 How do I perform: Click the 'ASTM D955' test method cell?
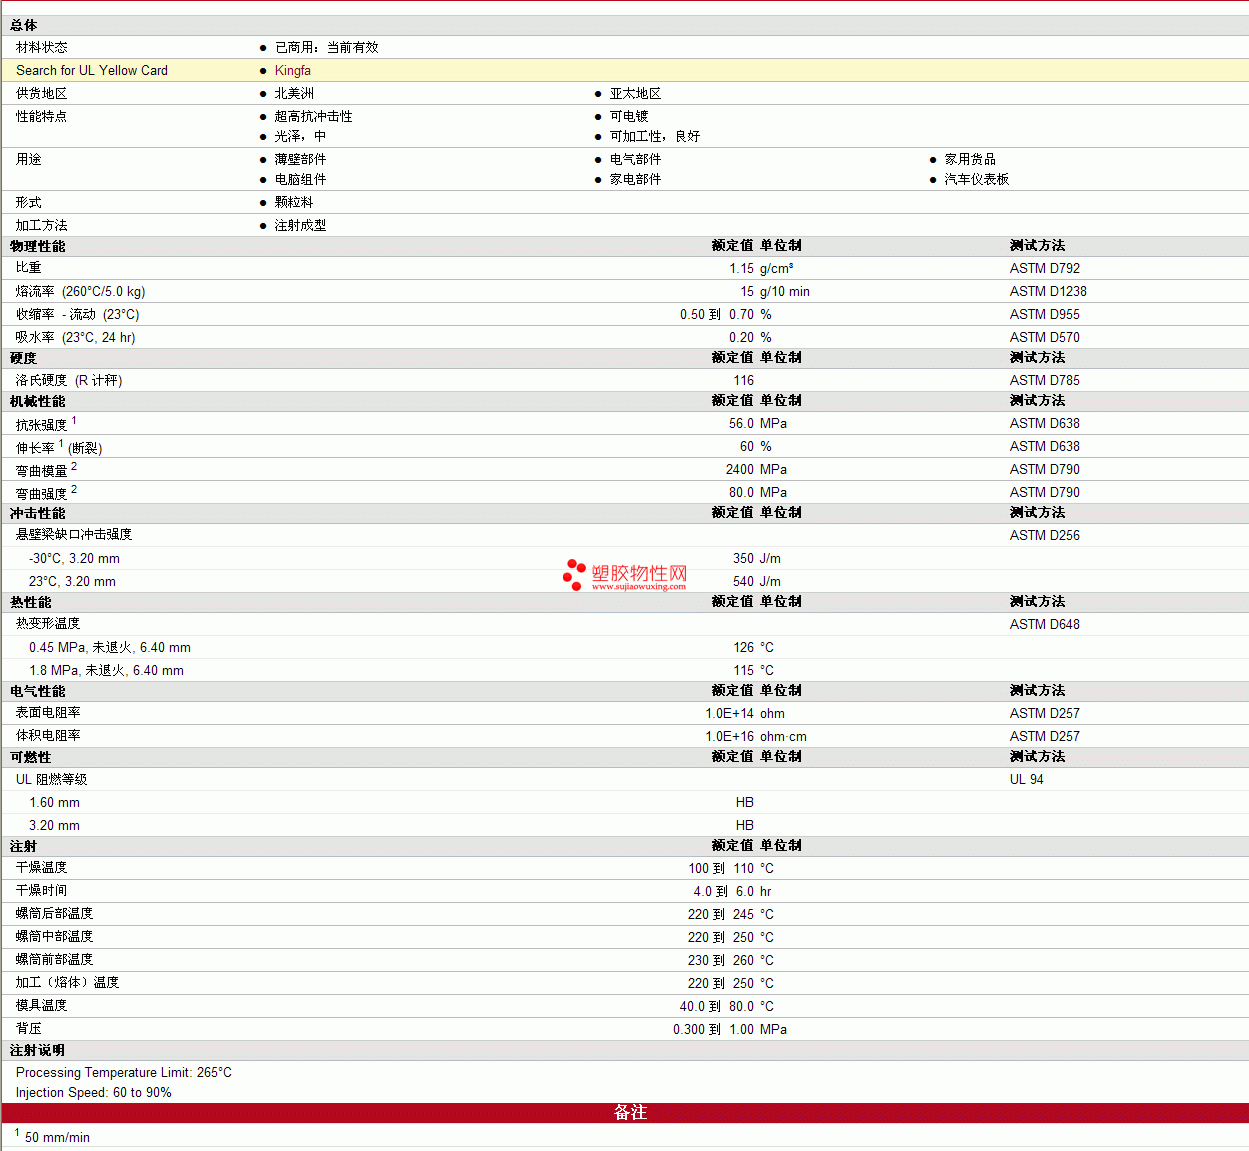point(1044,314)
